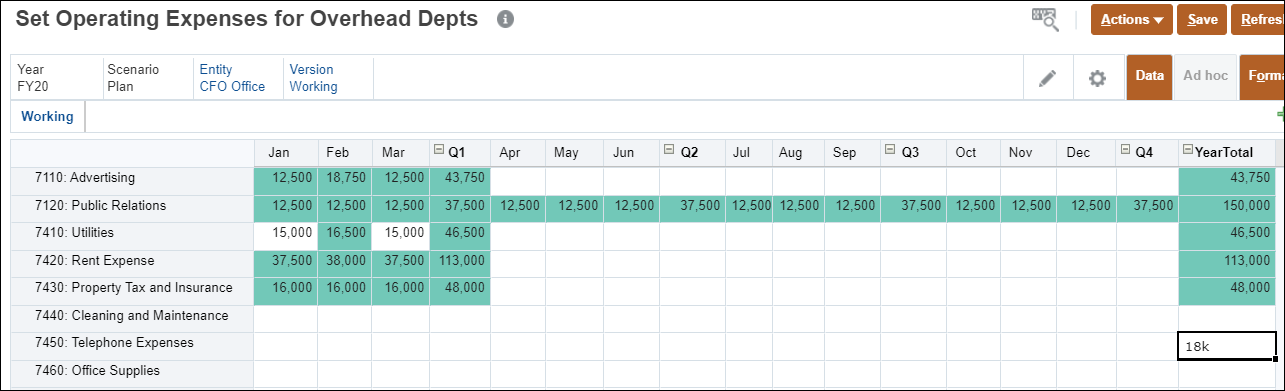The image size is (1285, 391).
Task: Click the form information icon beside title
Action: (x=505, y=19)
